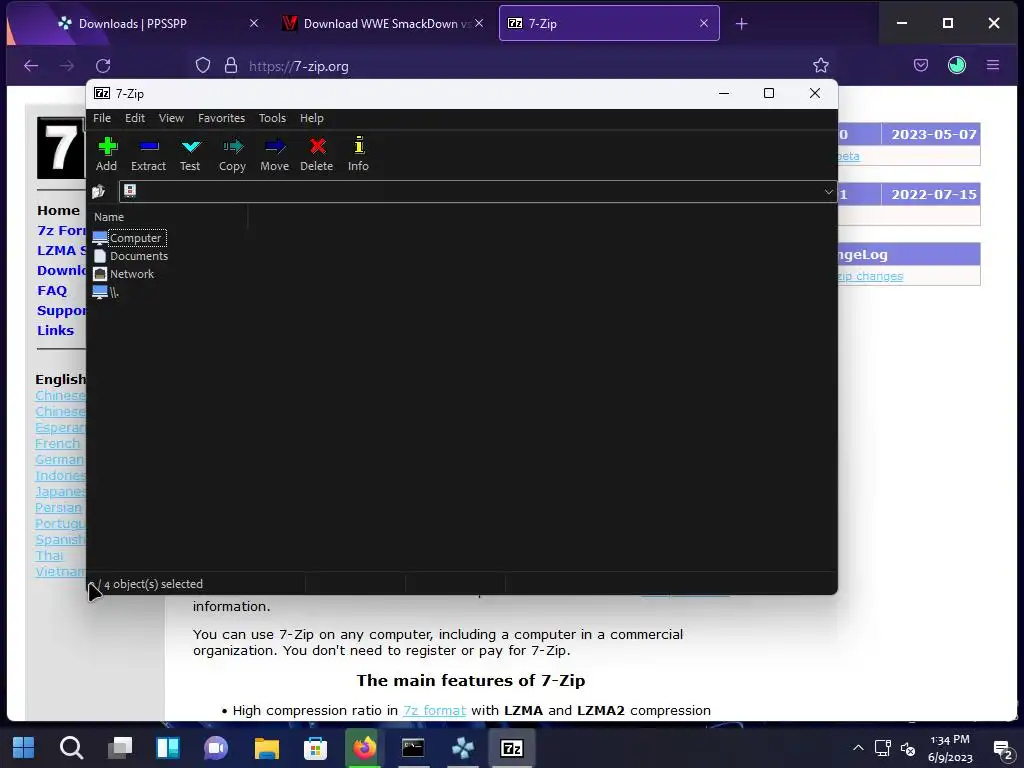The height and width of the screenshot is (768, 1024).
Task: Click the tracking protection shield icon
Action: coord(203,65)
